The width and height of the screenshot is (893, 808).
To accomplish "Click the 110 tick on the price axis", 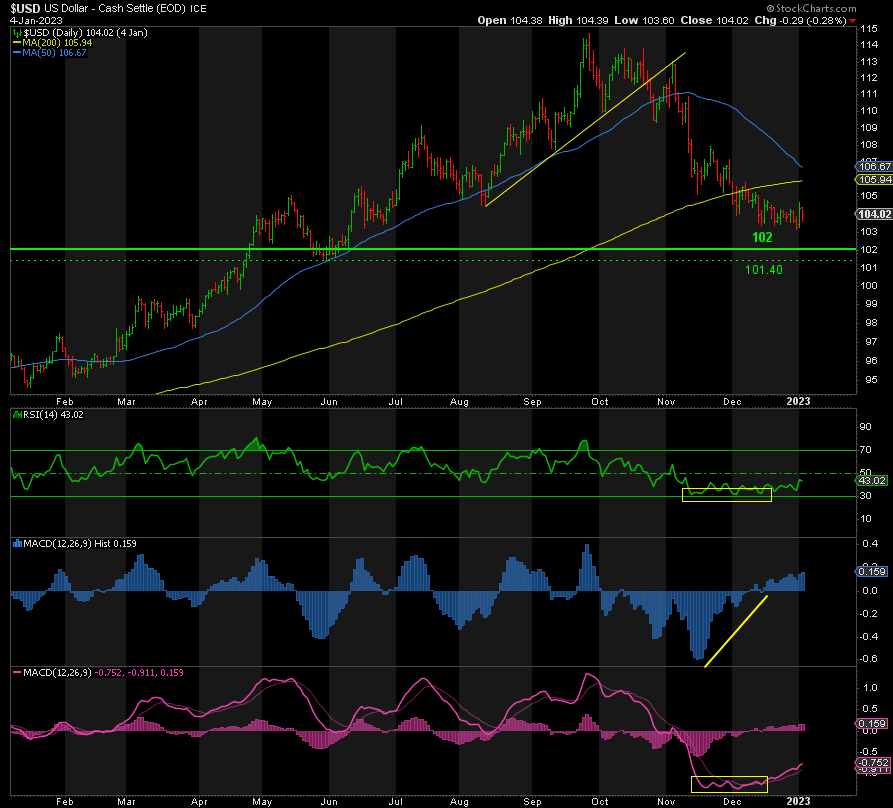I will pyautogui.click(x=869, y=110).
